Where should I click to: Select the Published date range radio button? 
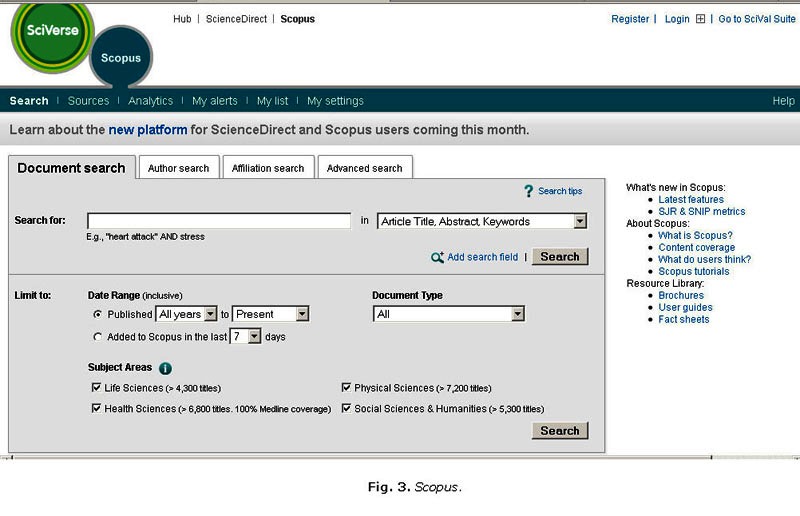tap(97, 314)
